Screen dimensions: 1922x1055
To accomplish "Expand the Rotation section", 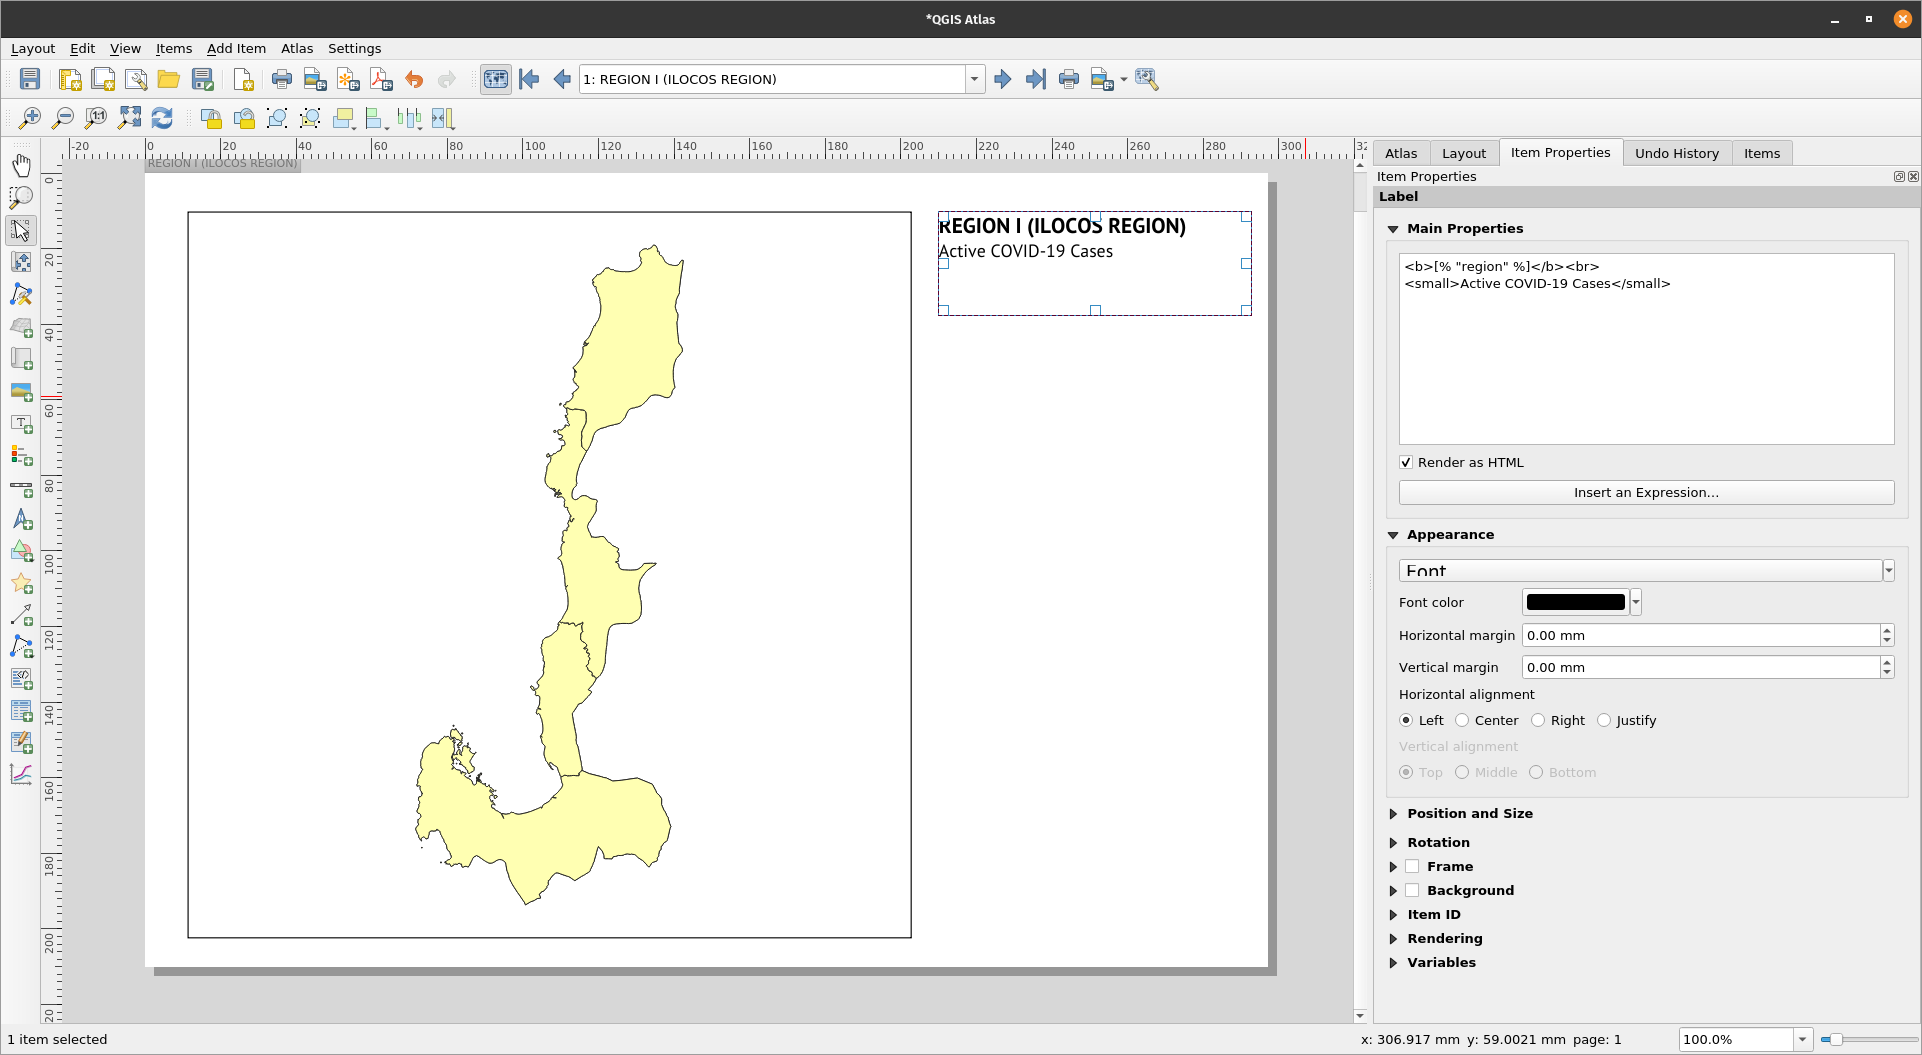I will tap(1393, 843).
